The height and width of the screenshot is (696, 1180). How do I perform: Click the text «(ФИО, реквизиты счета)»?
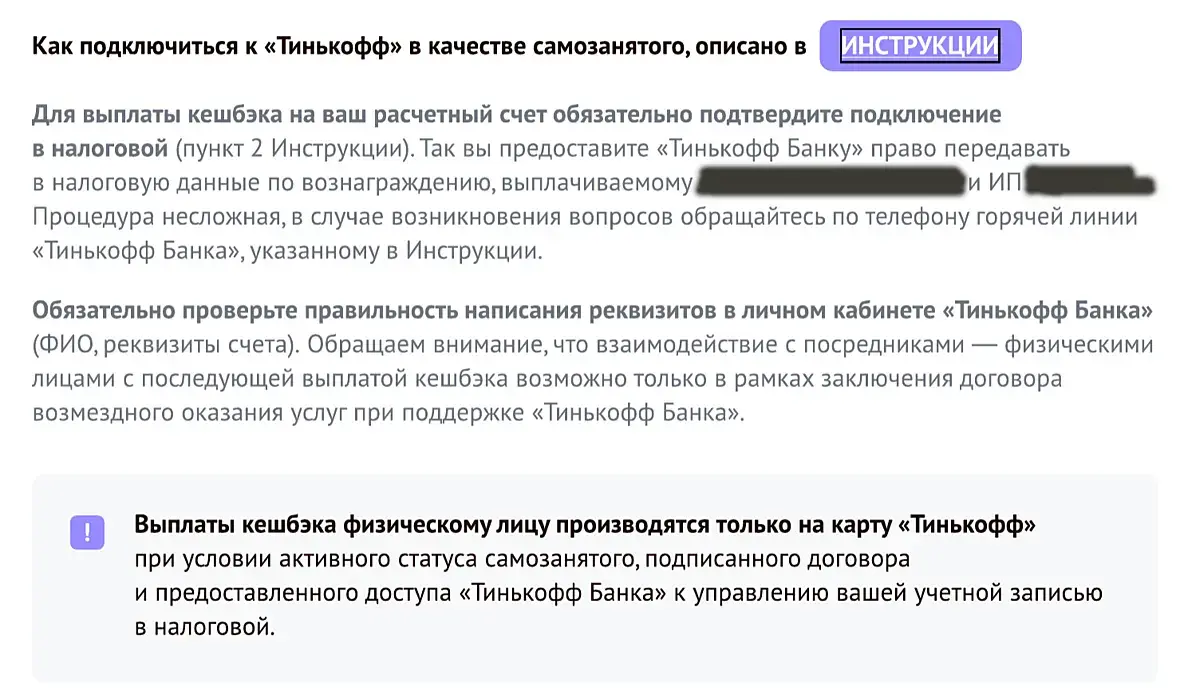pyautogui.click(x=164, y=345)
